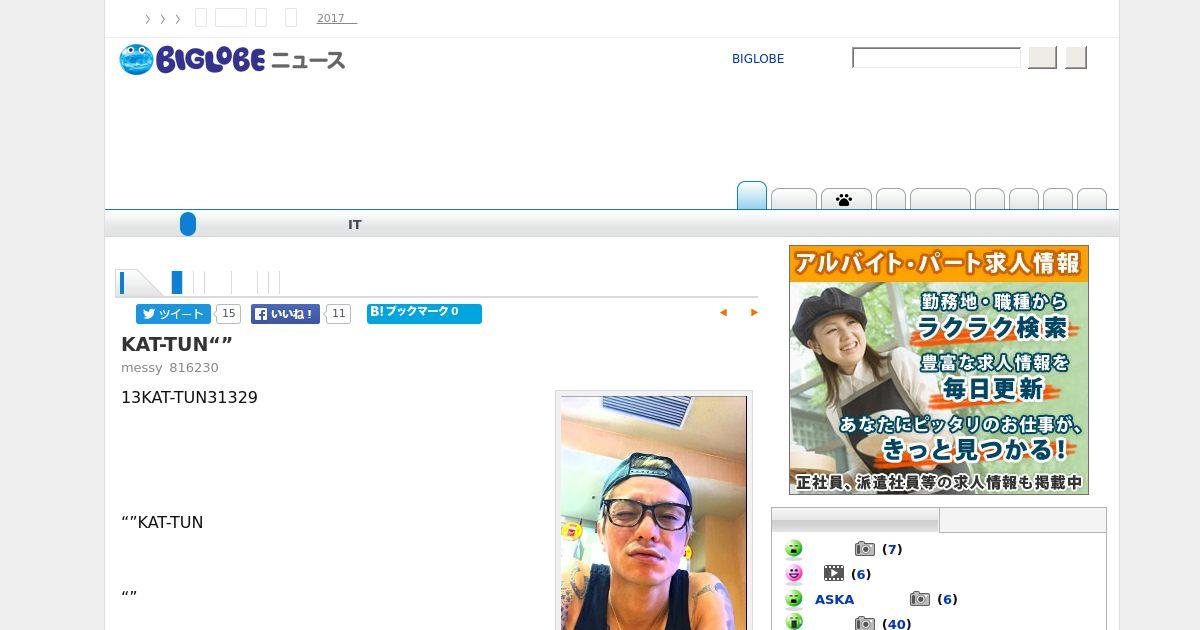Image resolution: width=1200 pixels, height=630 pixels.
Task: Click the second small button right of the search field
Action: tap(1076, 58)
